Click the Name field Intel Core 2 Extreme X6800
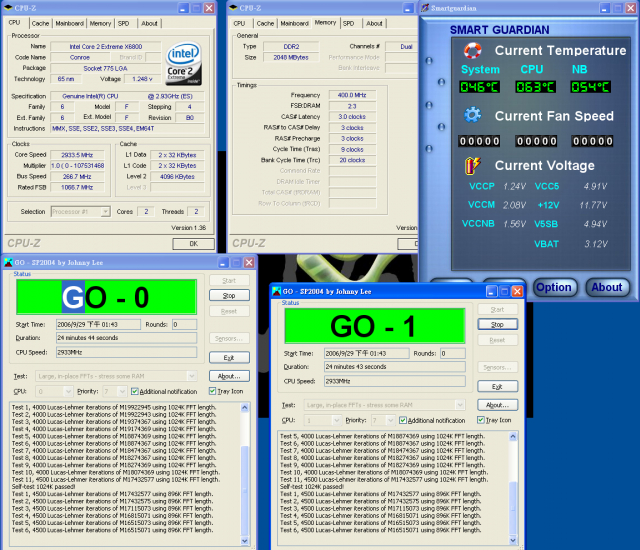The height and width of the screenshot is (550, 640). (x=106, y=47)
